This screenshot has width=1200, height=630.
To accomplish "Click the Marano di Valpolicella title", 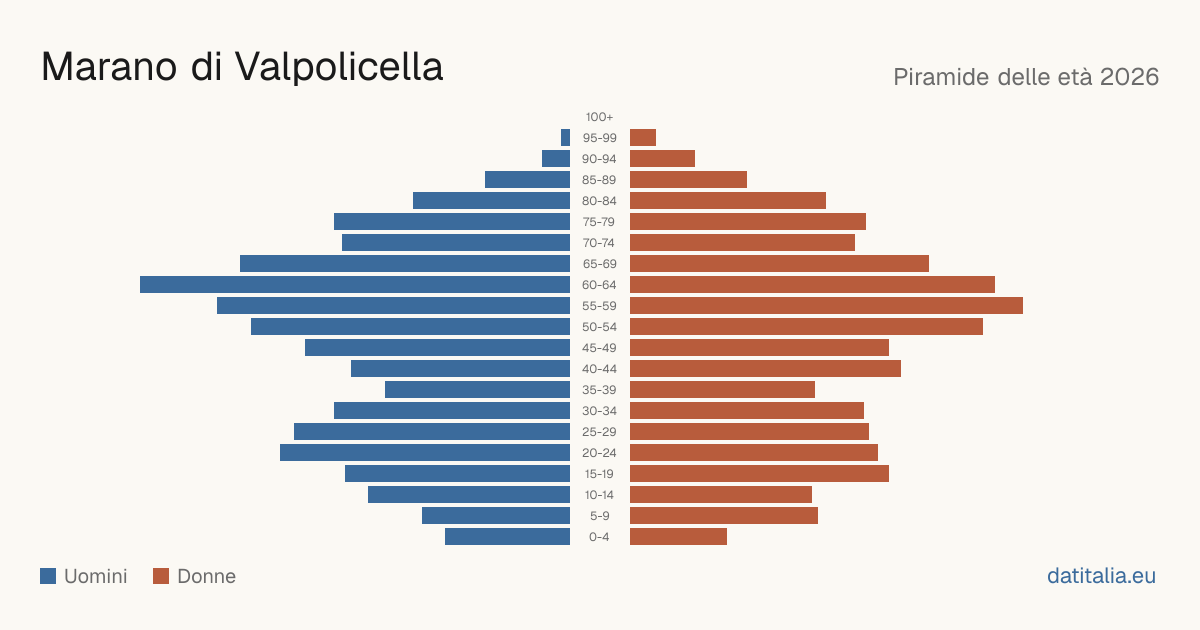I will pyautogui.click(x=242, y=67).
